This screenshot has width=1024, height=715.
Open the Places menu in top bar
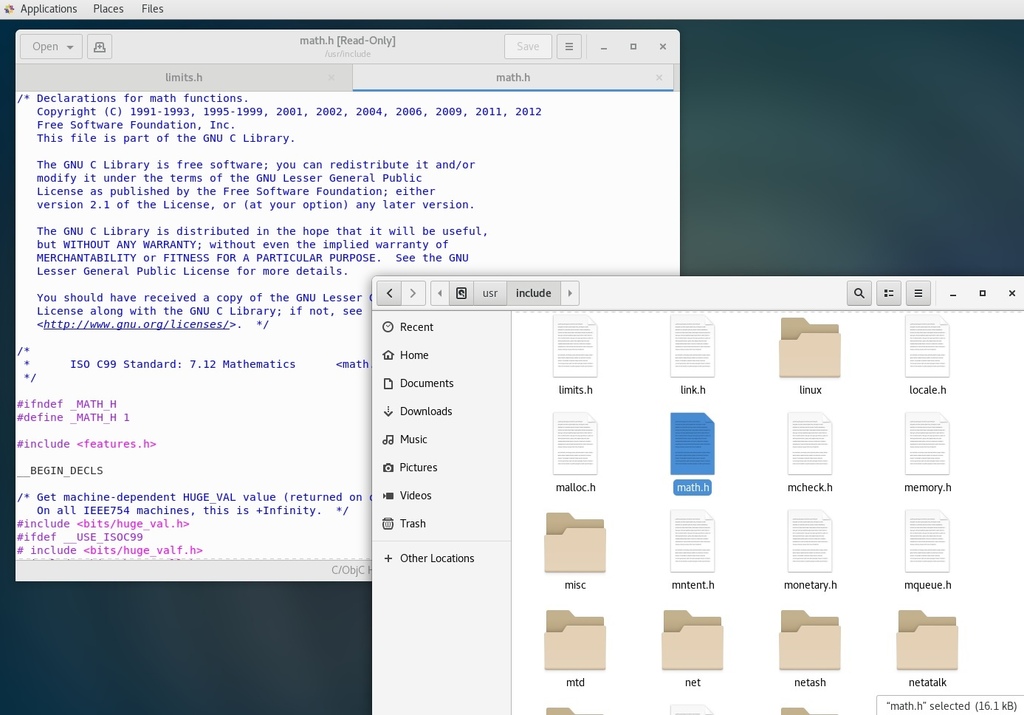pos(108,8)
